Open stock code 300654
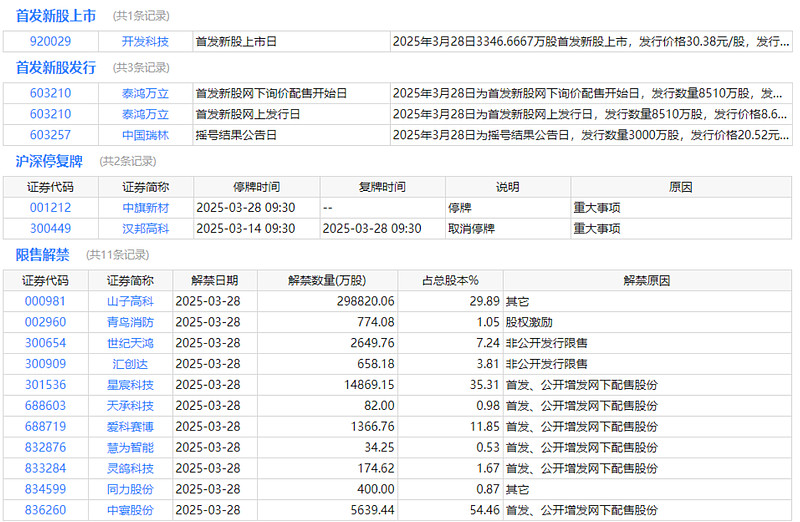The width and height of the screenshot is (800, 522). click(x=45, y=343)
